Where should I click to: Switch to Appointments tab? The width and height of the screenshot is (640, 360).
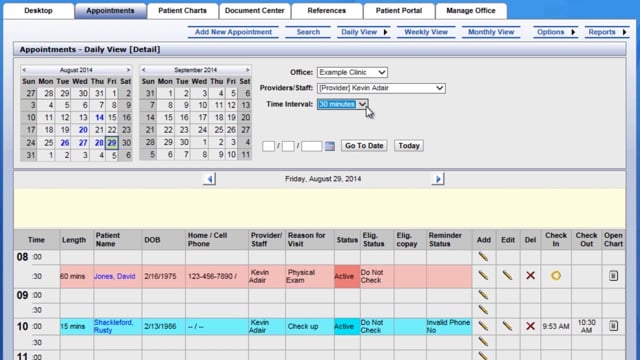click(x=110, y=11)
